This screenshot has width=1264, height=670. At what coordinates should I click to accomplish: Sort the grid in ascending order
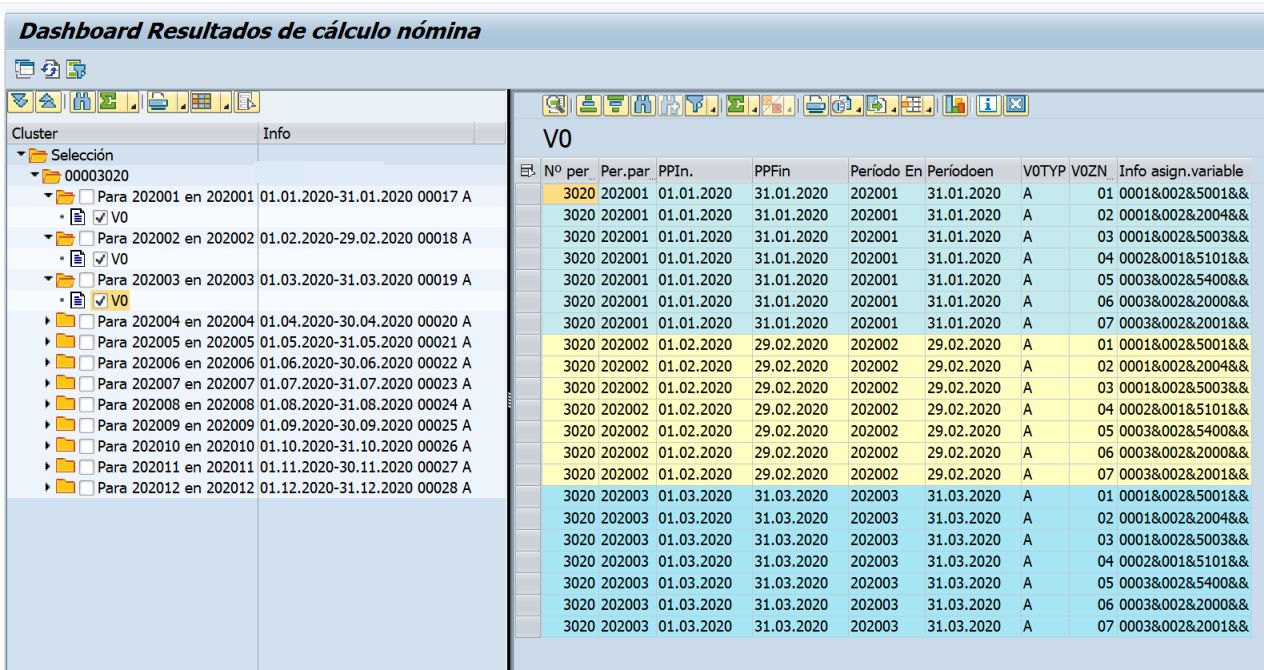pyautogui.click(x=588, y=105)
